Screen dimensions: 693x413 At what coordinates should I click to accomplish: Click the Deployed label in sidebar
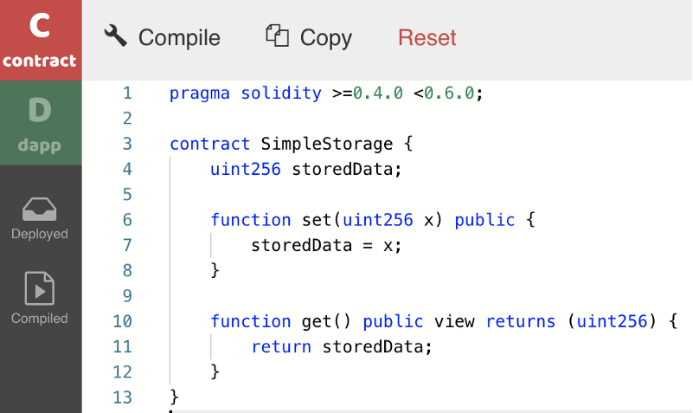40,234
